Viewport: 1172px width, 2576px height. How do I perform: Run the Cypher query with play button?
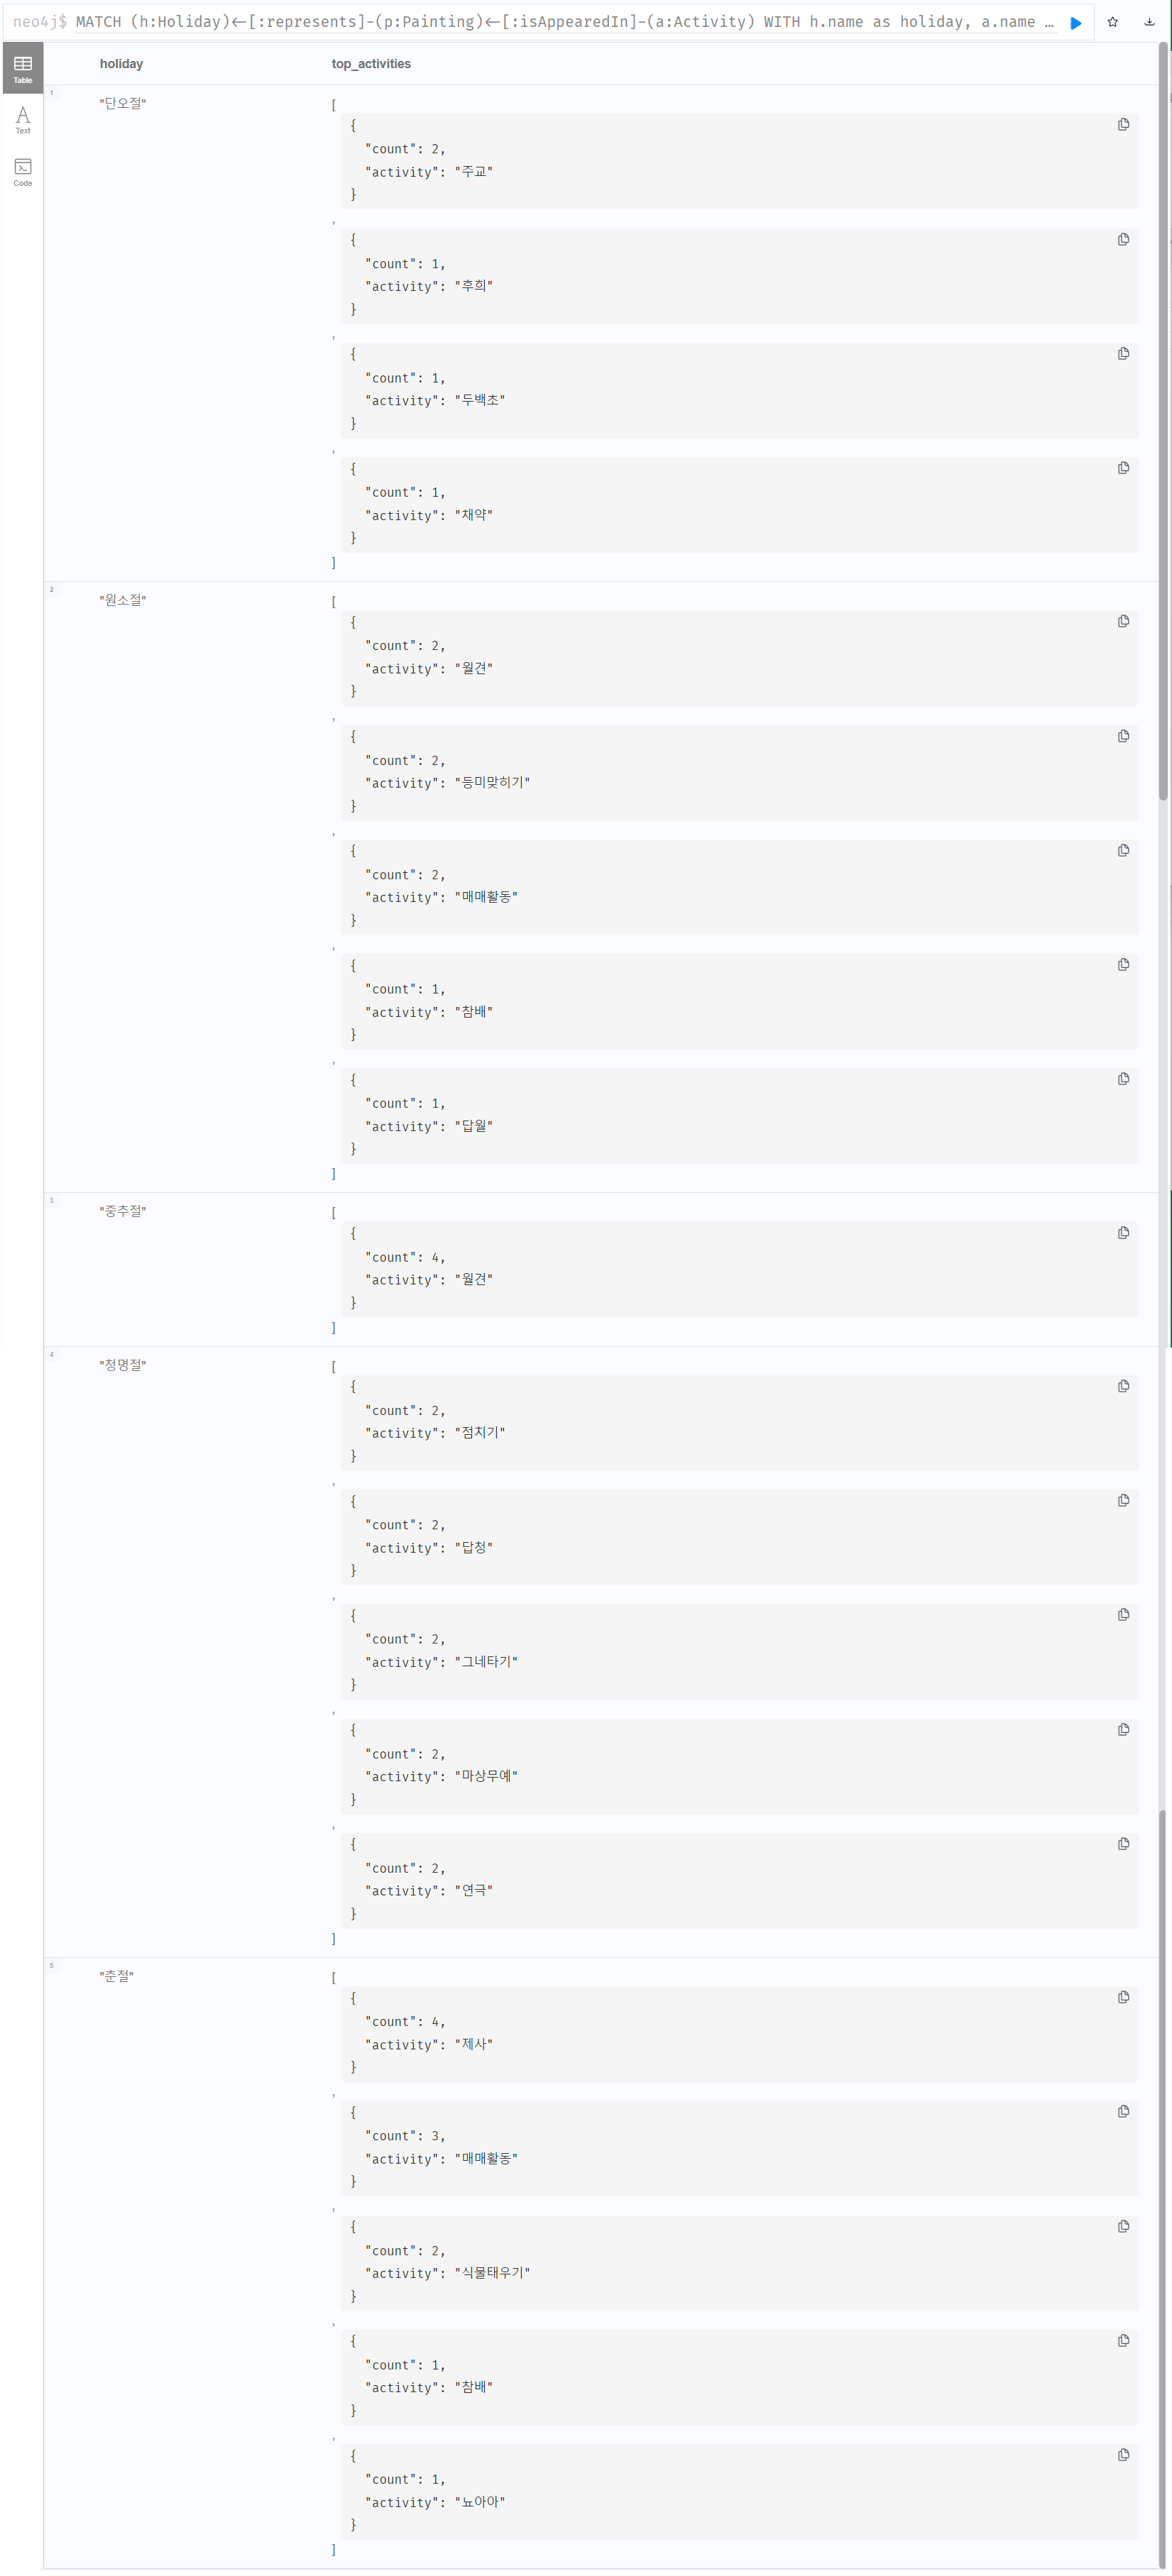pyautogui.click(x=1076, y=23)
